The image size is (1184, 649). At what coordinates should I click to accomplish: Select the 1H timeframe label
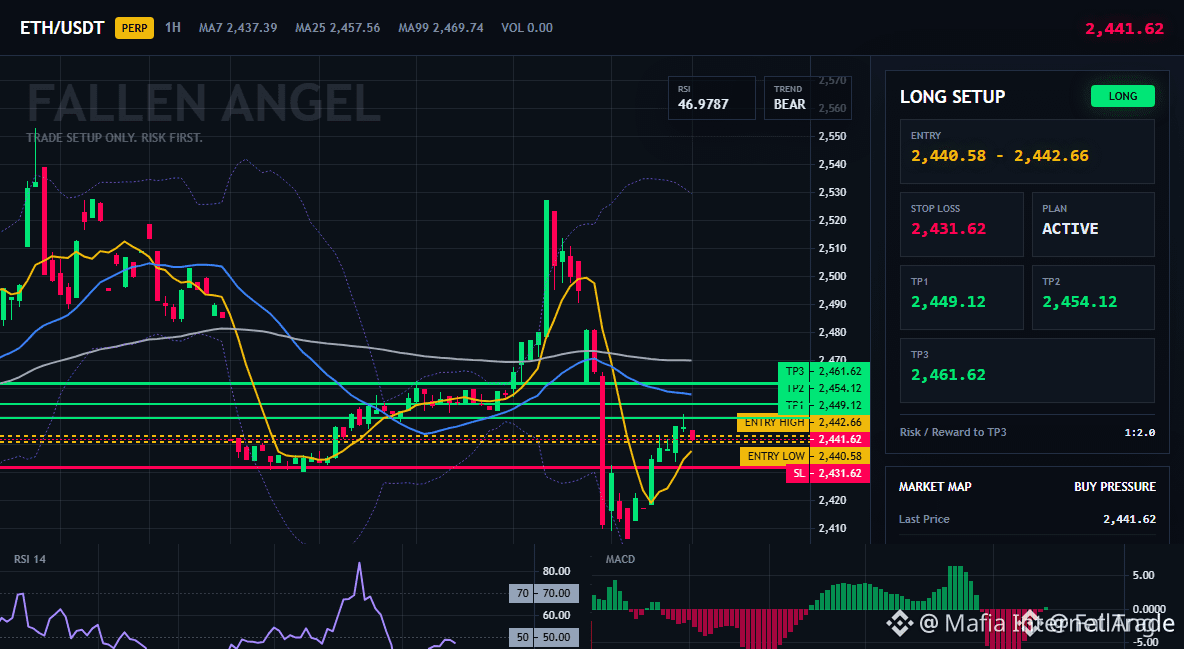pos(173,27)
